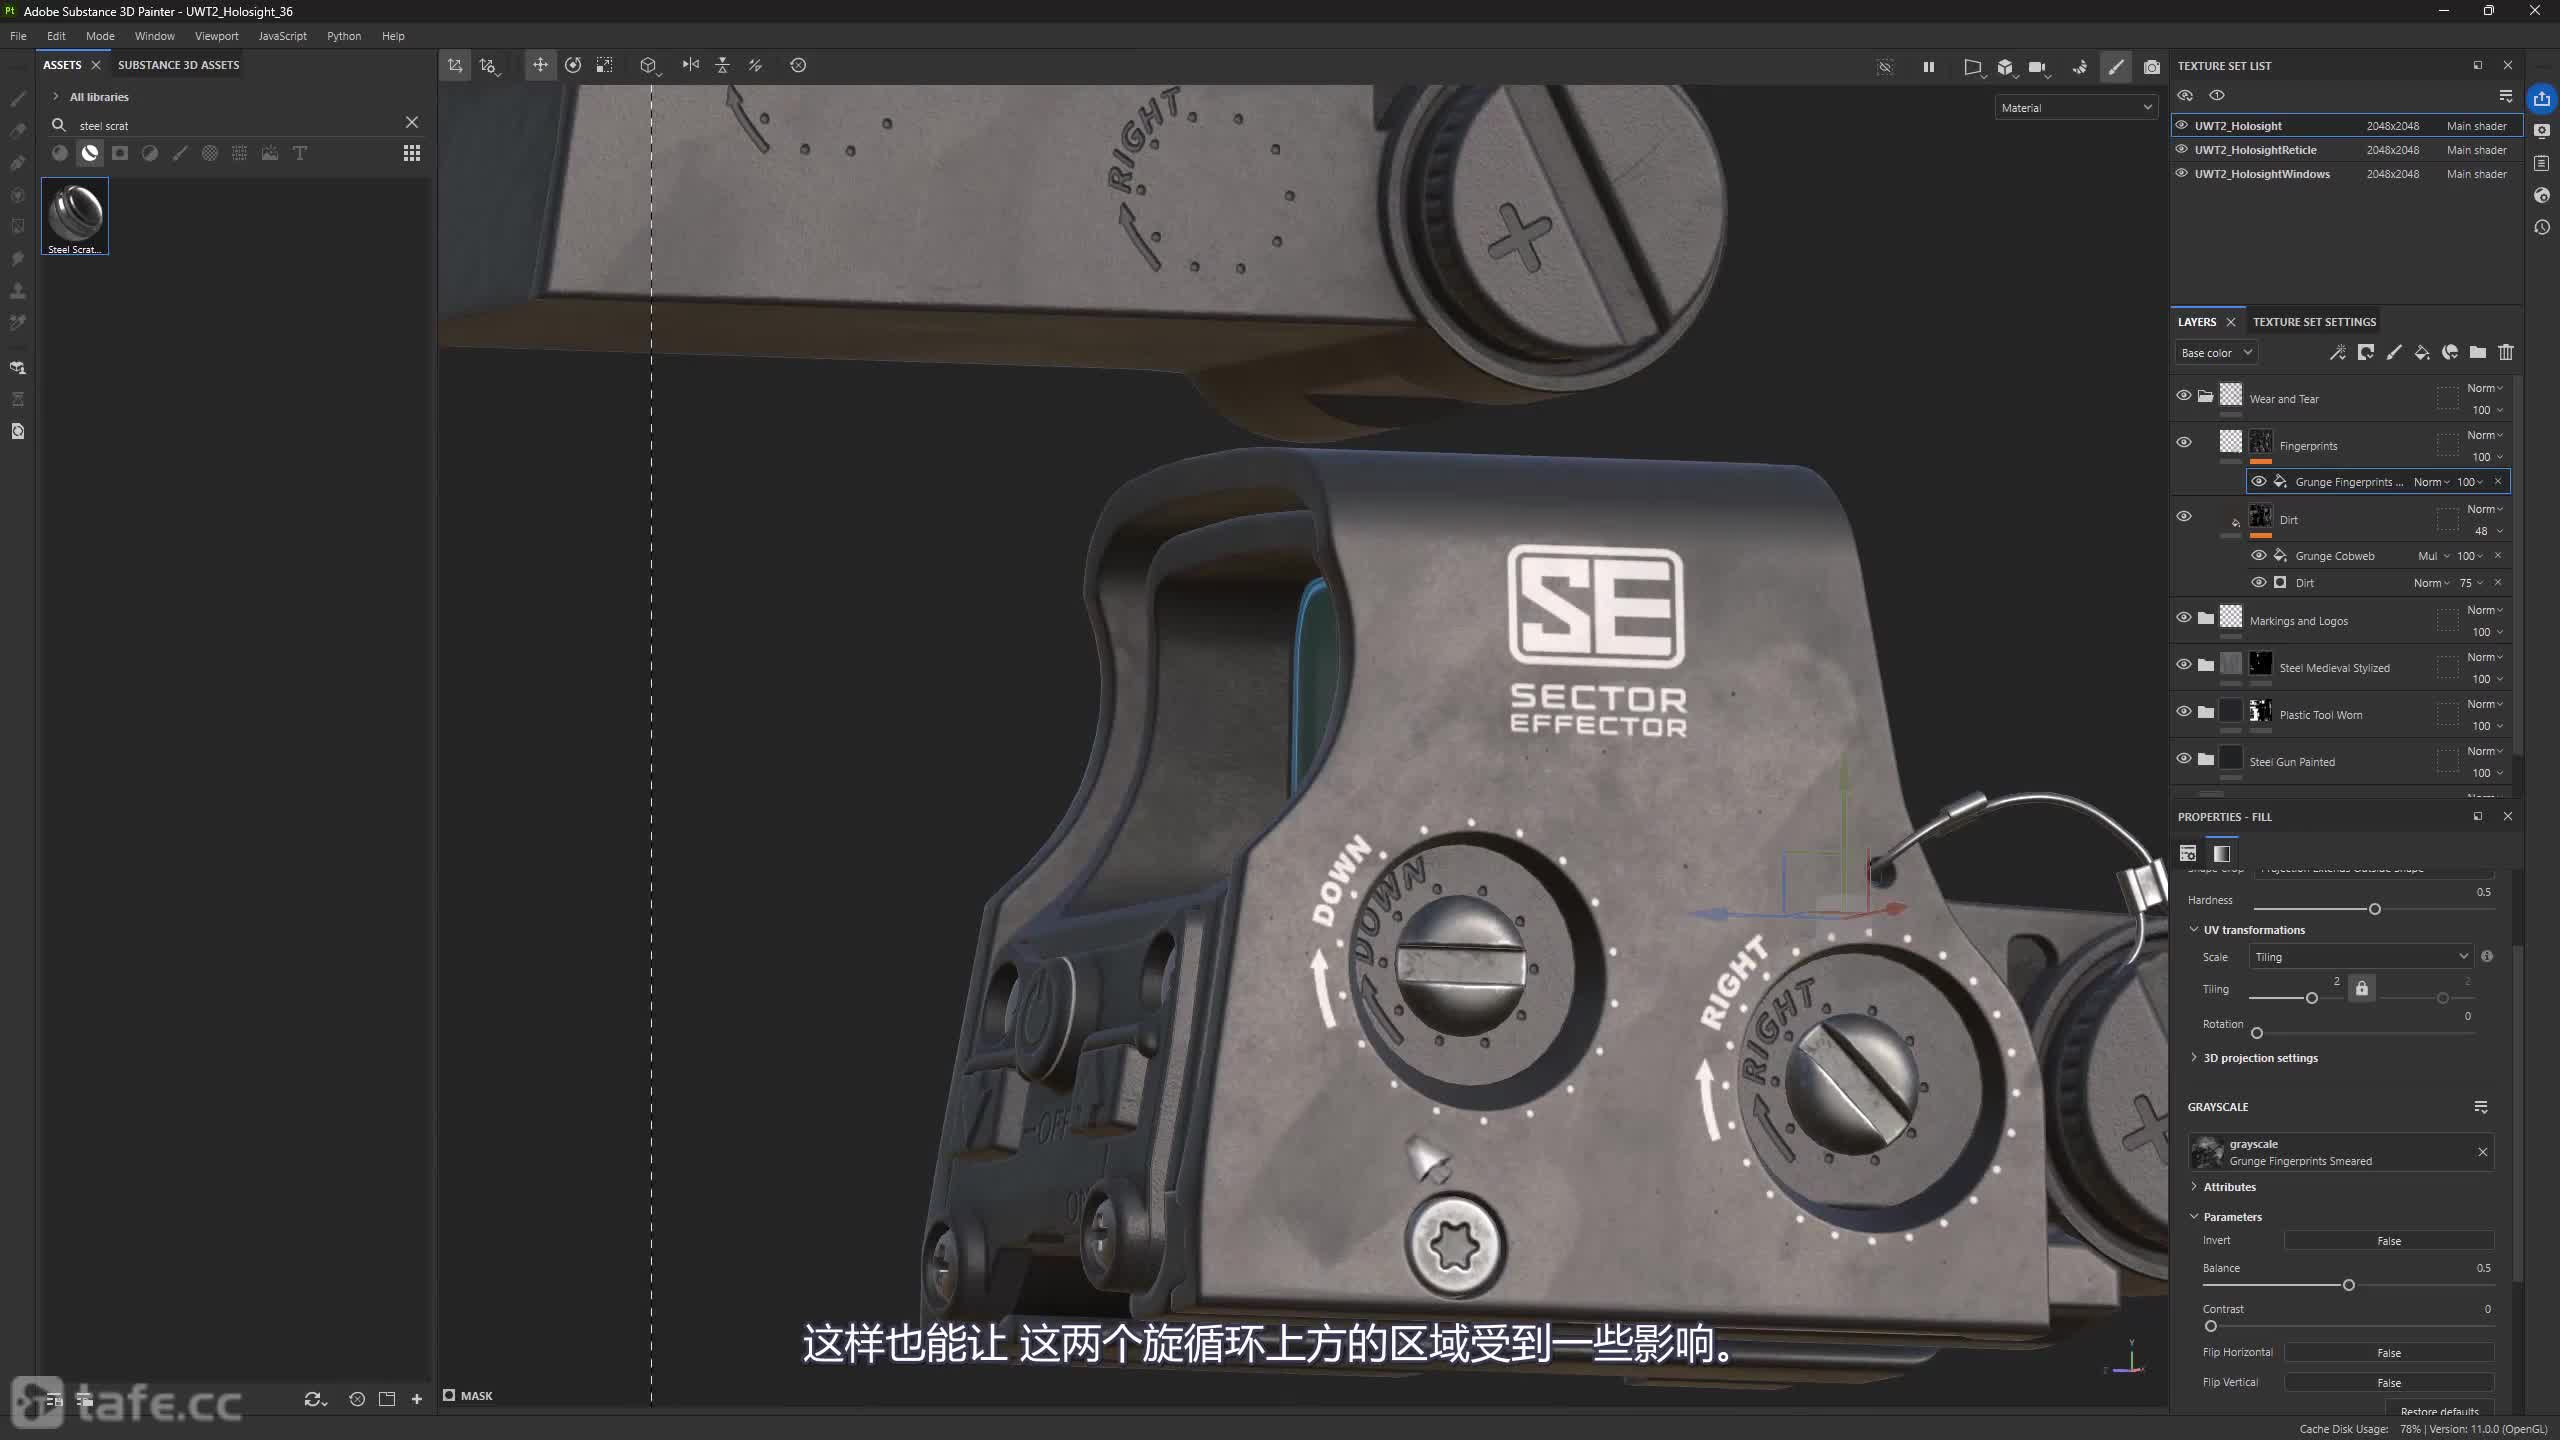Hide the Steel Medieval Stylized layer
2560x1440 pixels.
click(2184, 664)
